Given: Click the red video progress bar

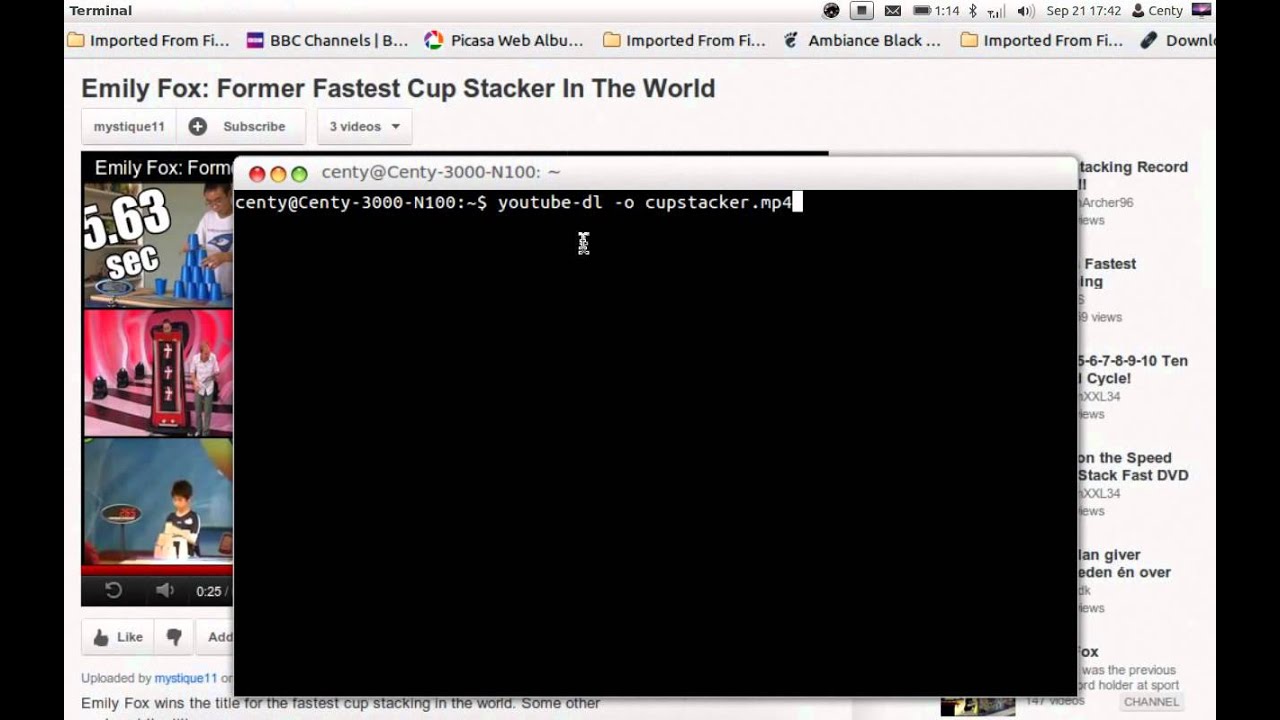Looking at the screenshot, I should click(x=157, y=570).
